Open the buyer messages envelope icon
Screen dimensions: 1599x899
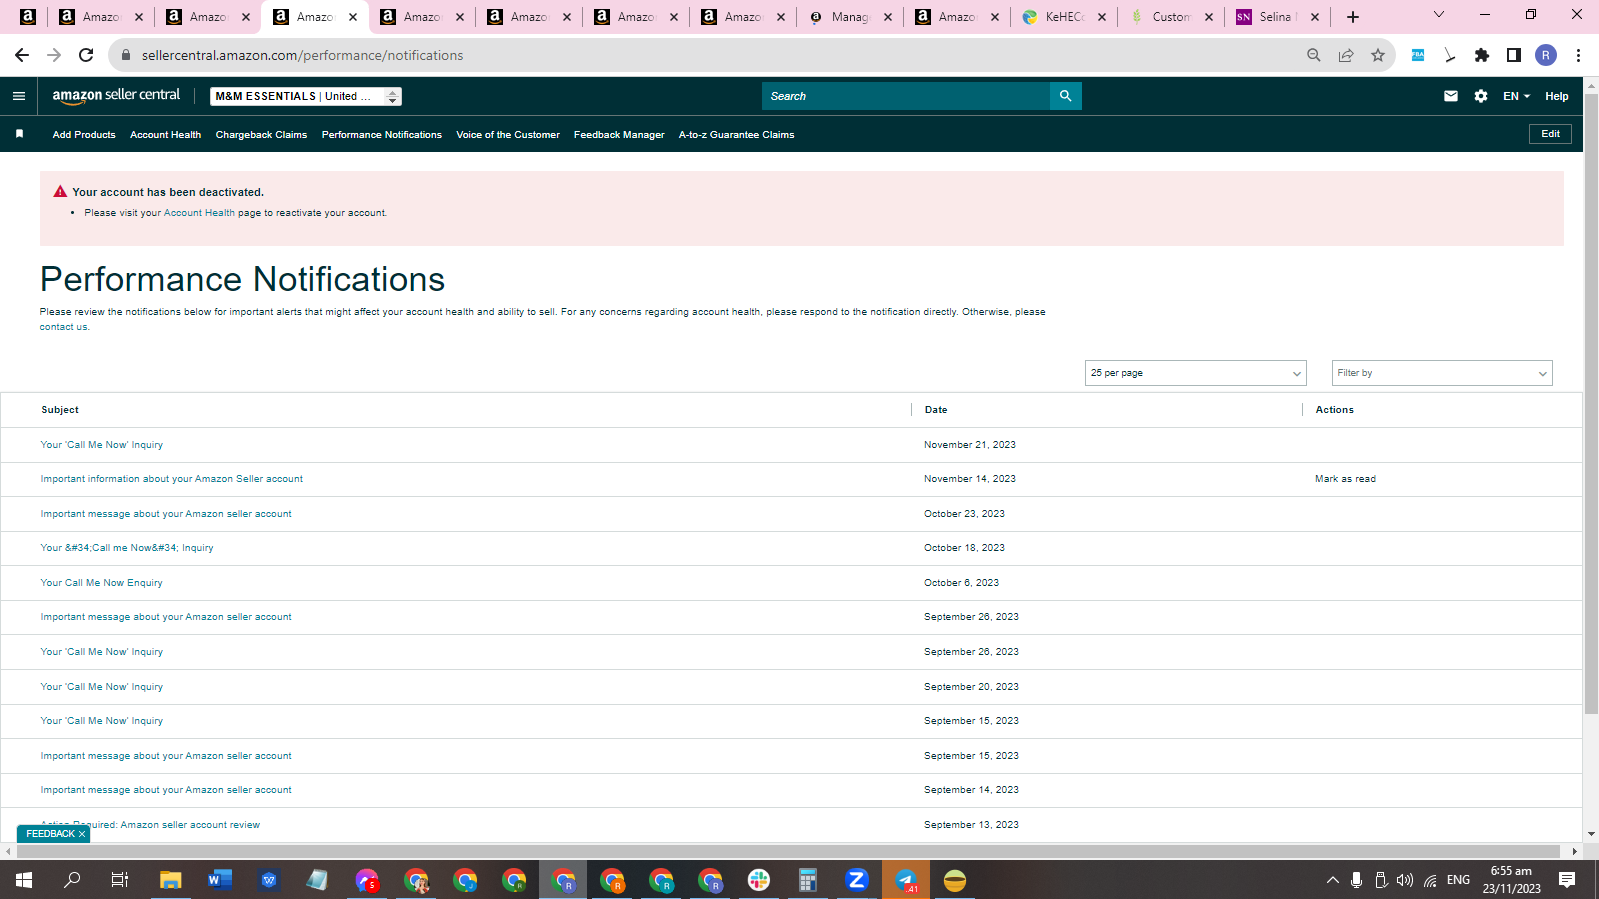tap(1451, 96)
